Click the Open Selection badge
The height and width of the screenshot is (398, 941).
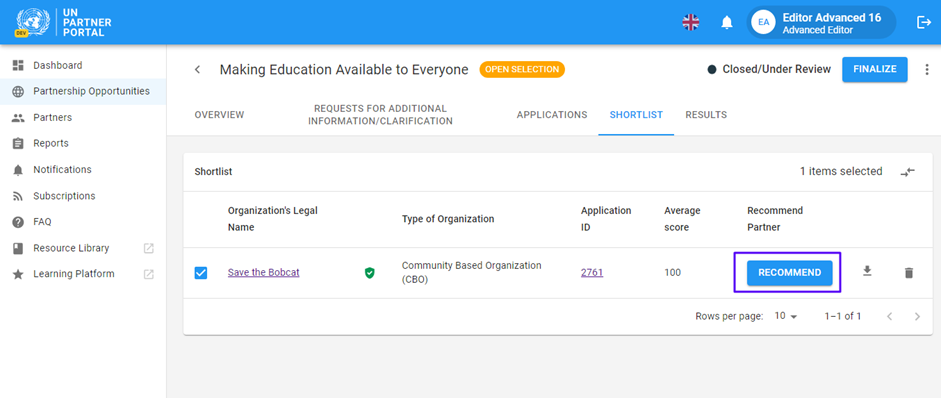pyautogui.click(x=522, y=70)
